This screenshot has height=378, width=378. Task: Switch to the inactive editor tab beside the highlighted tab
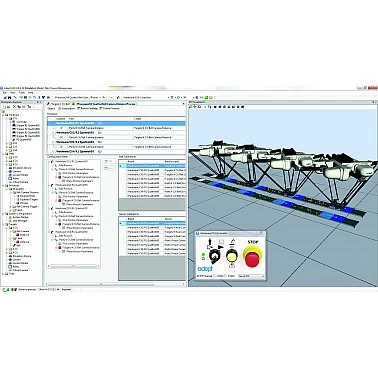click(x=59, y=104)
